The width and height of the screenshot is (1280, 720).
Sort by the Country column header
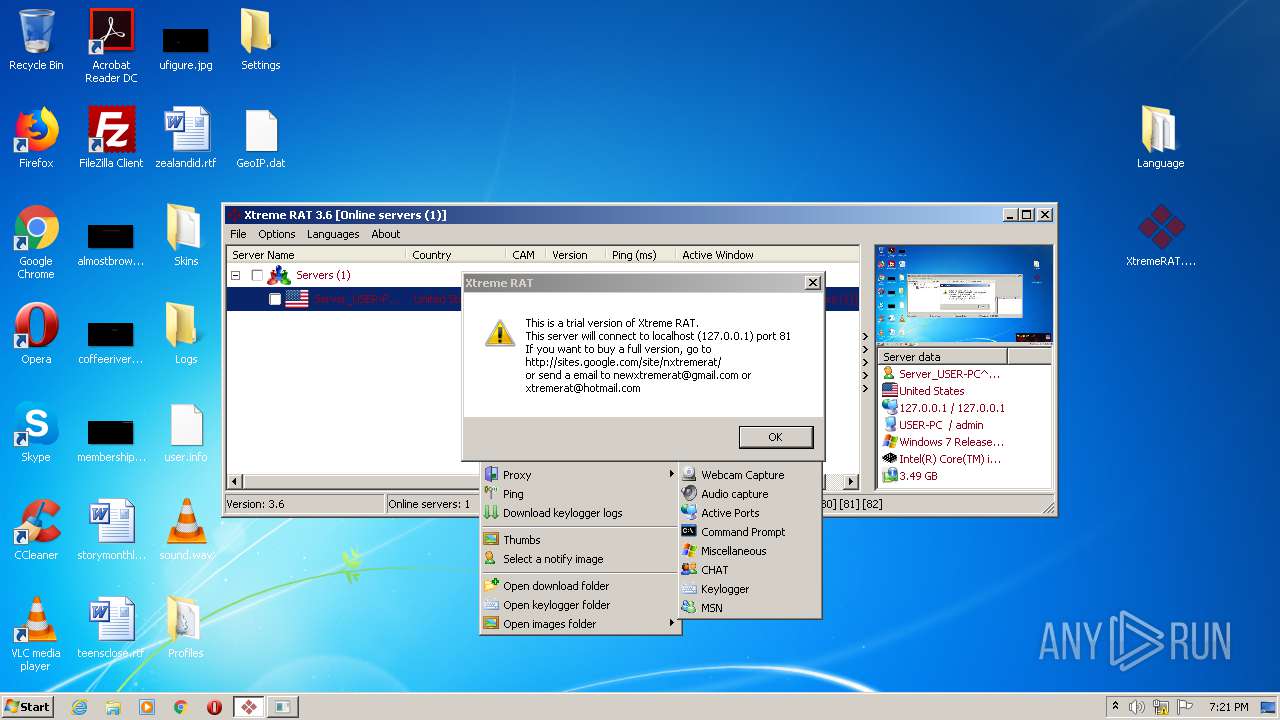pyautogui.click(x=455, y=255)
